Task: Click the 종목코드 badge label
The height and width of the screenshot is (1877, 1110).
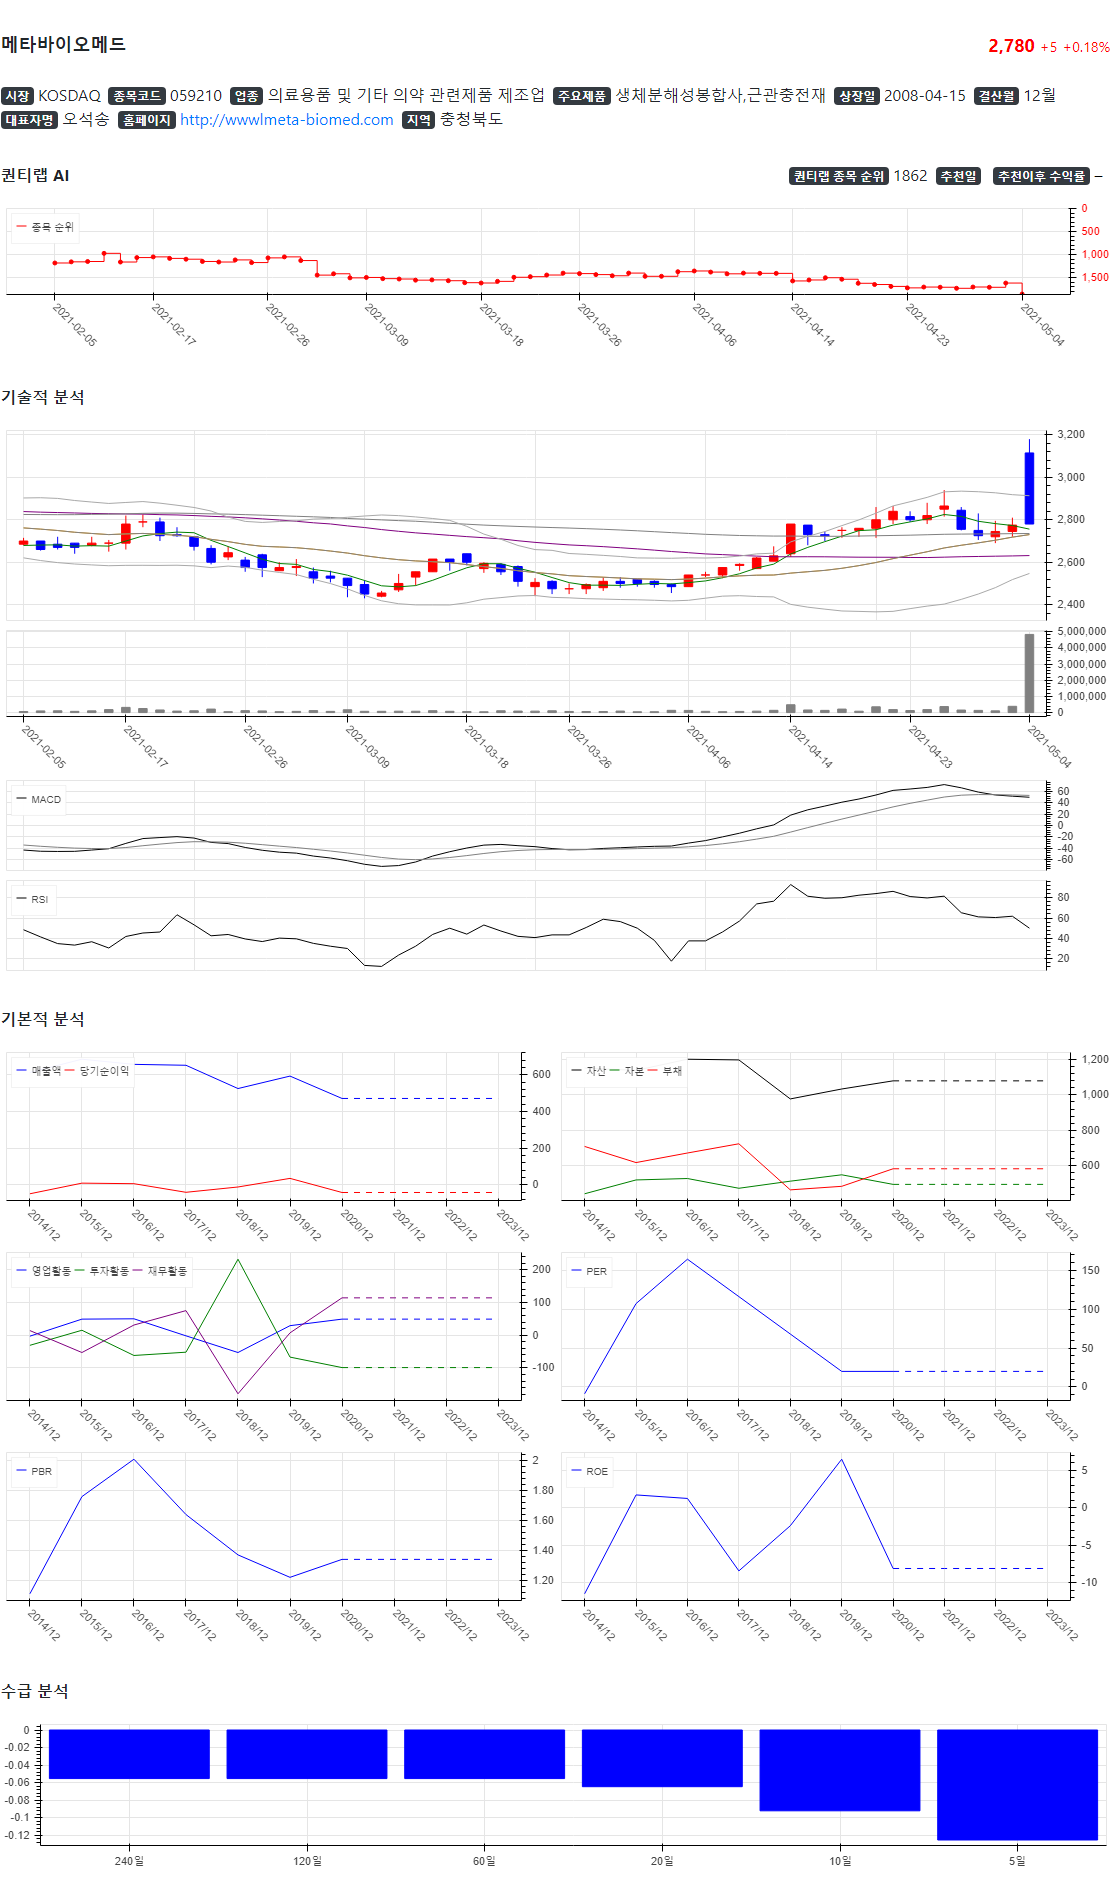Action: click(x=136, y=96)
